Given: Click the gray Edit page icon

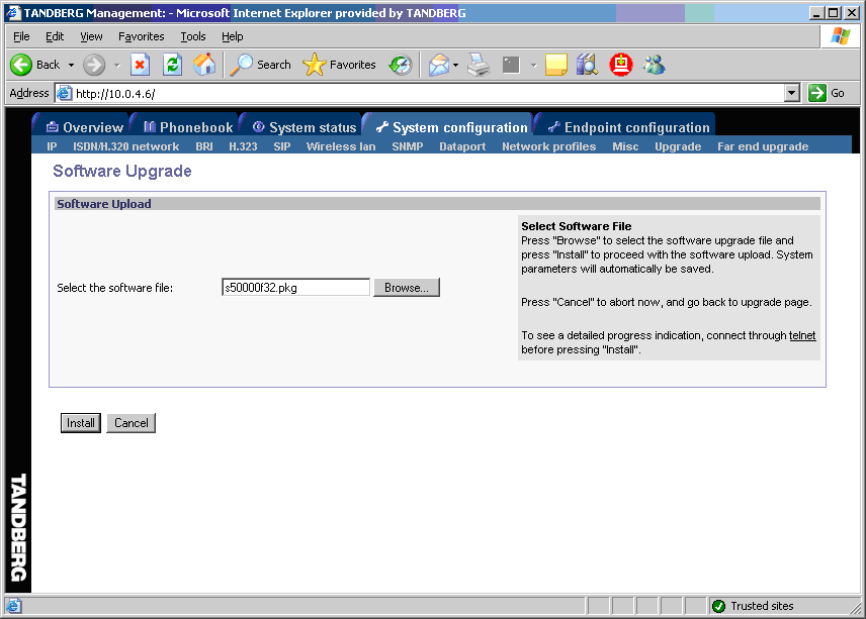Looking at the screenshot, I should 511,65.
